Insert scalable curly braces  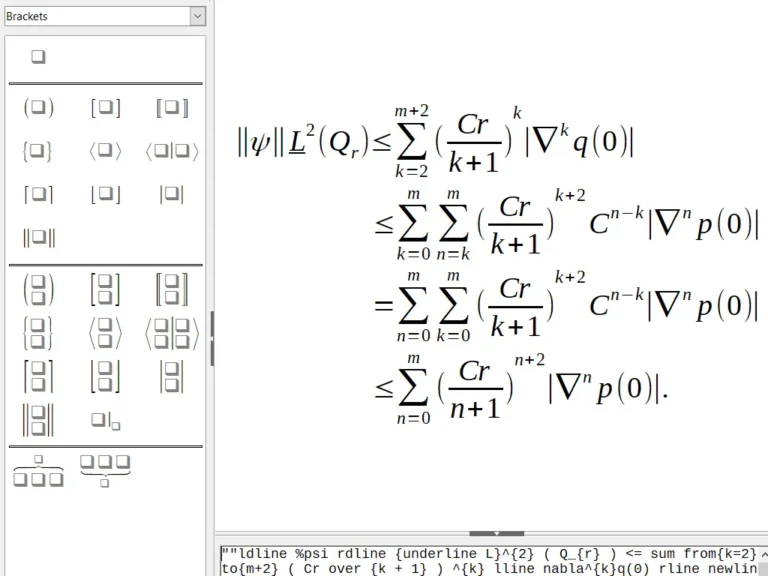point(38,334)
